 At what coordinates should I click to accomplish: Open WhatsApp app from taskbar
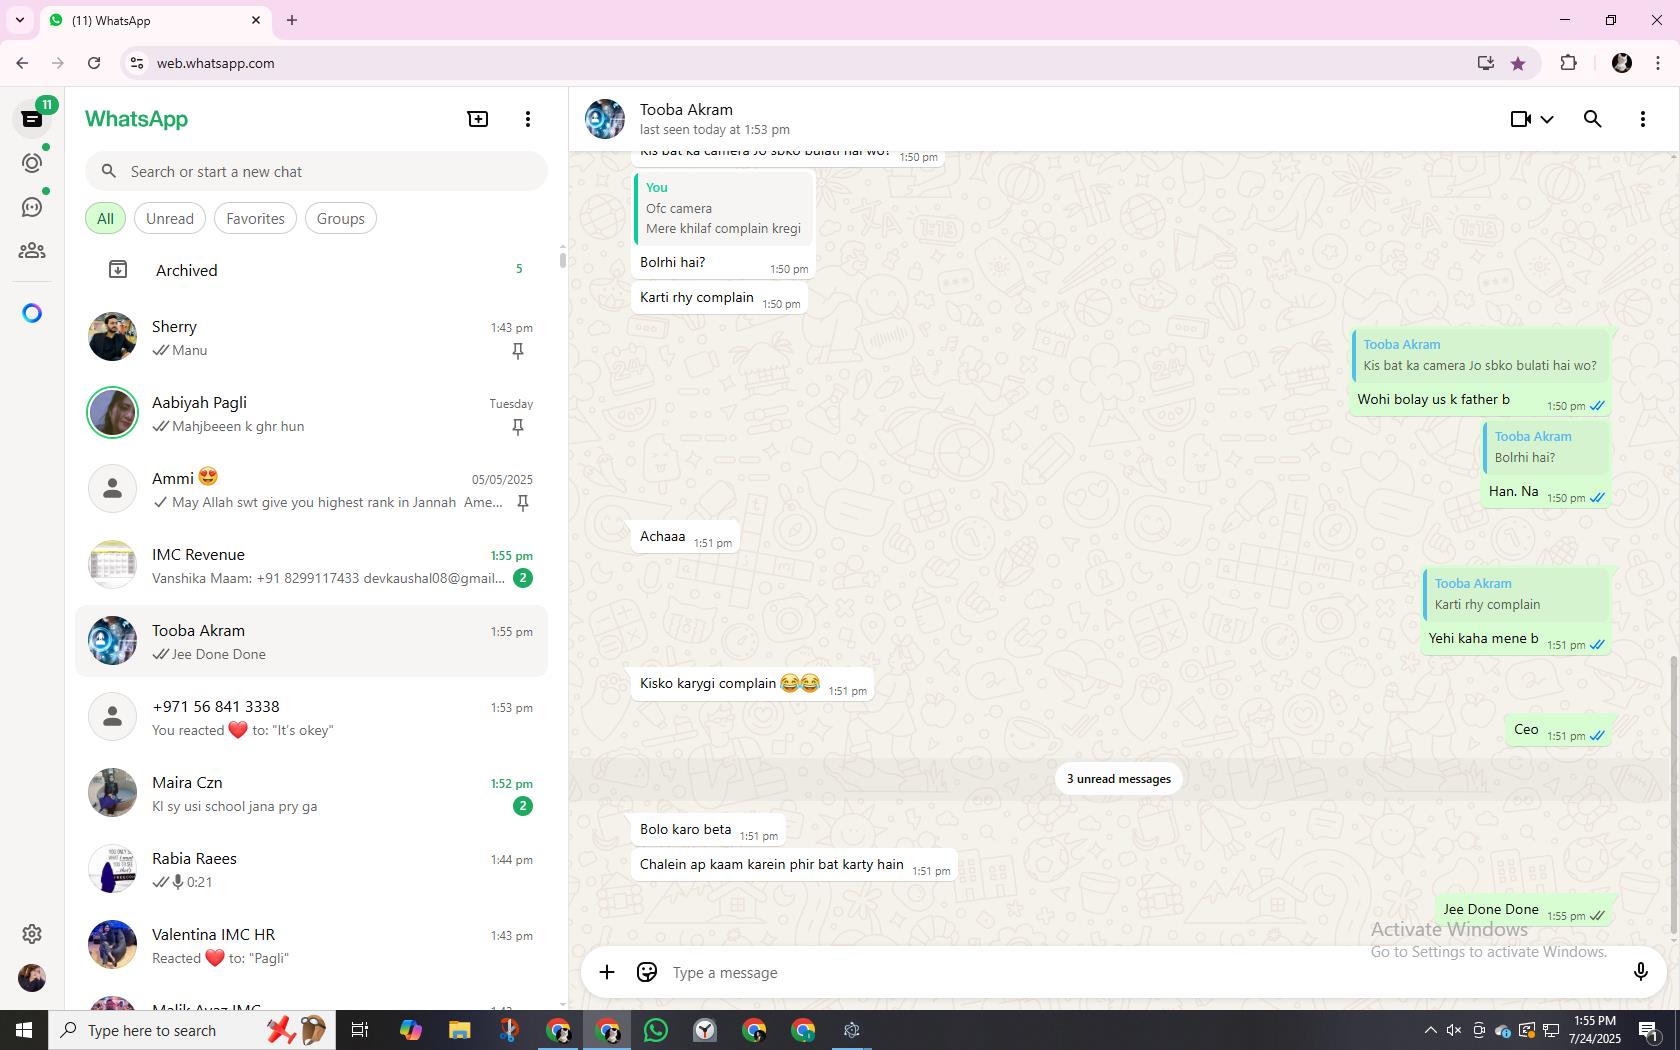[x=656, y=1030]
